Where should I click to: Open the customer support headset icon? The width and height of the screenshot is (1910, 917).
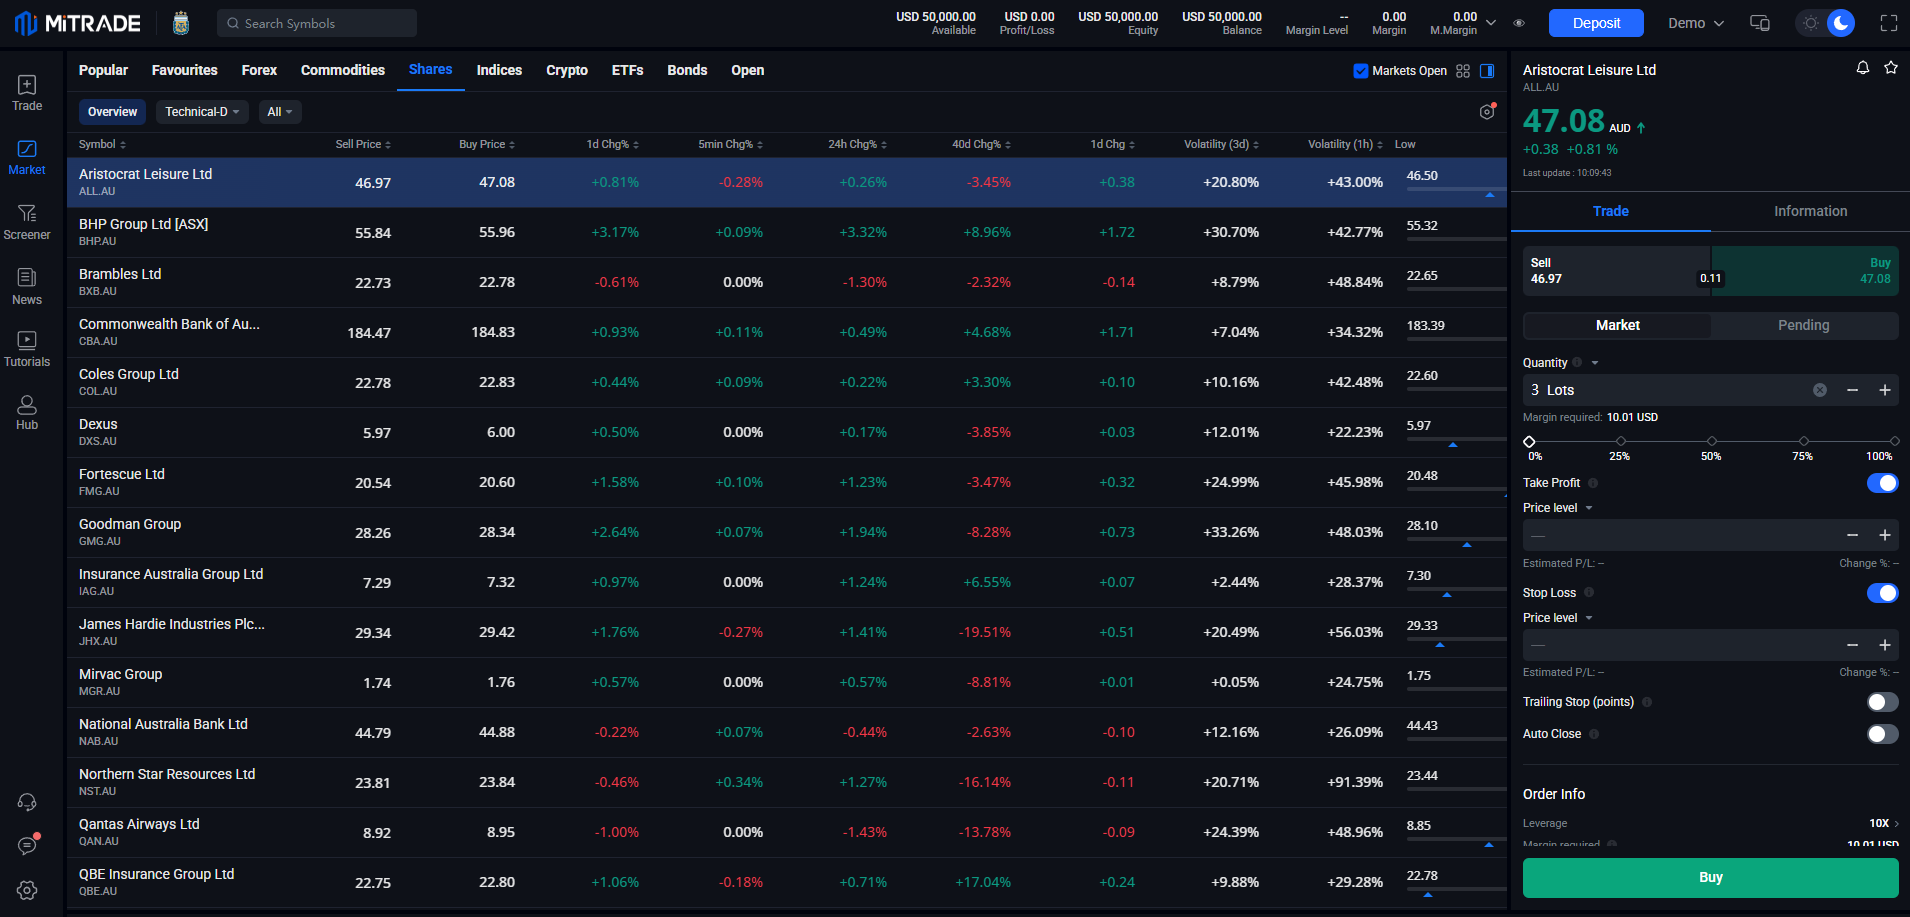click(27, 802)
